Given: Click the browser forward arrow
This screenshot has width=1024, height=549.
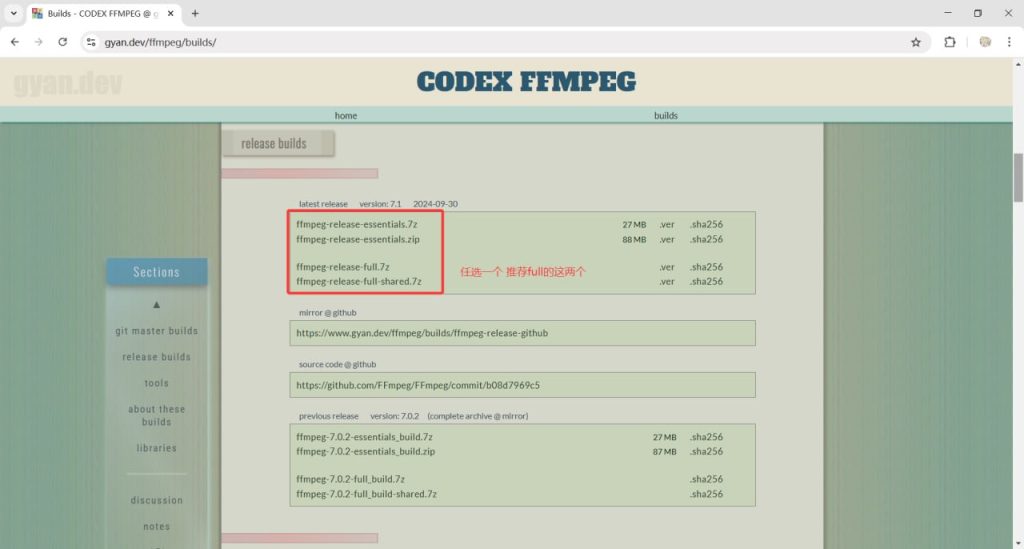Looking at the screenshot, I should coord(39,42).
